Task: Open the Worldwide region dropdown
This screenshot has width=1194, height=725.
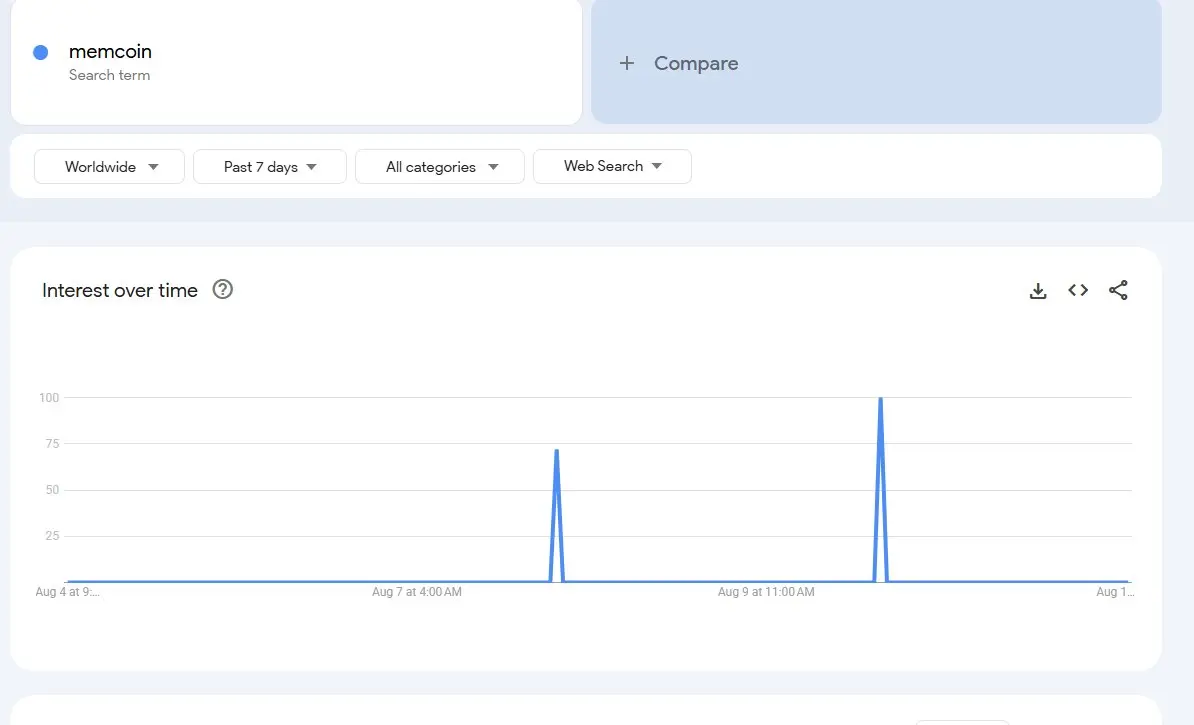Action: (110, 167)
